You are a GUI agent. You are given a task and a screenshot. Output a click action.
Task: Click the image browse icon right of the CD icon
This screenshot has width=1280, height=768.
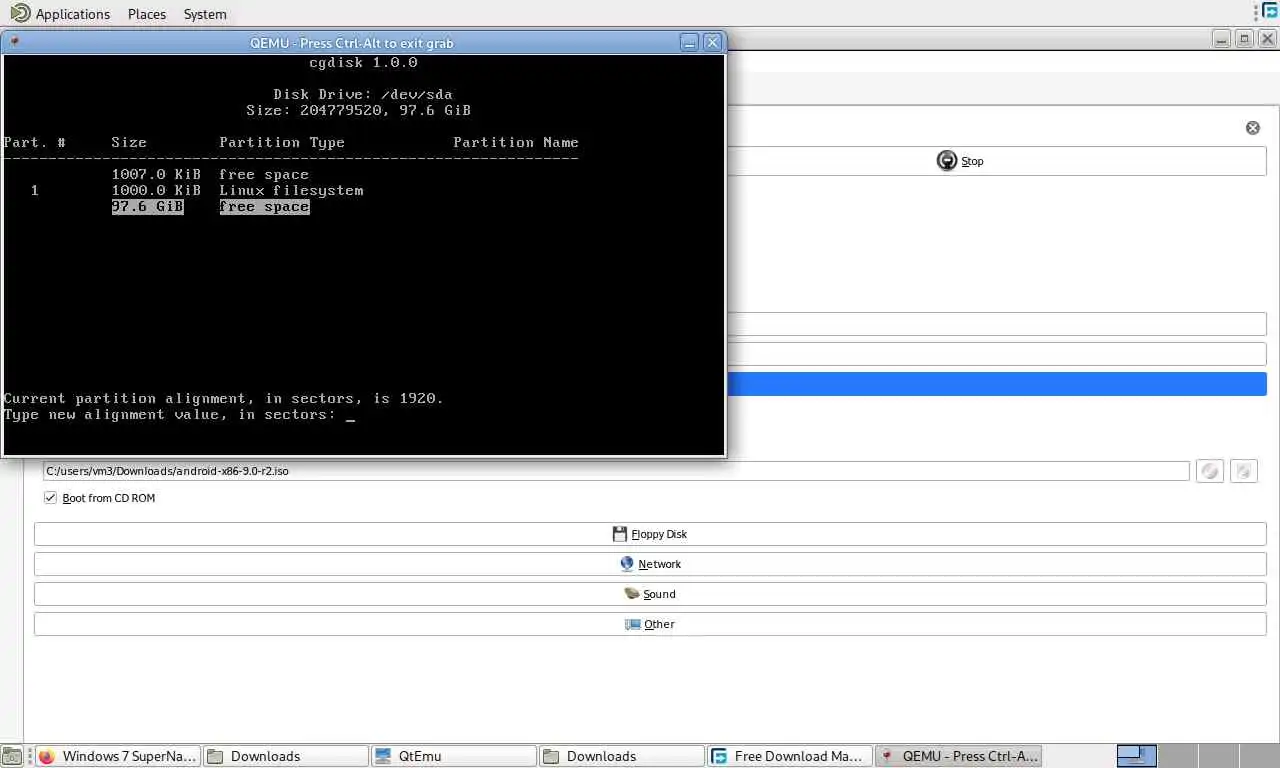1243,471
